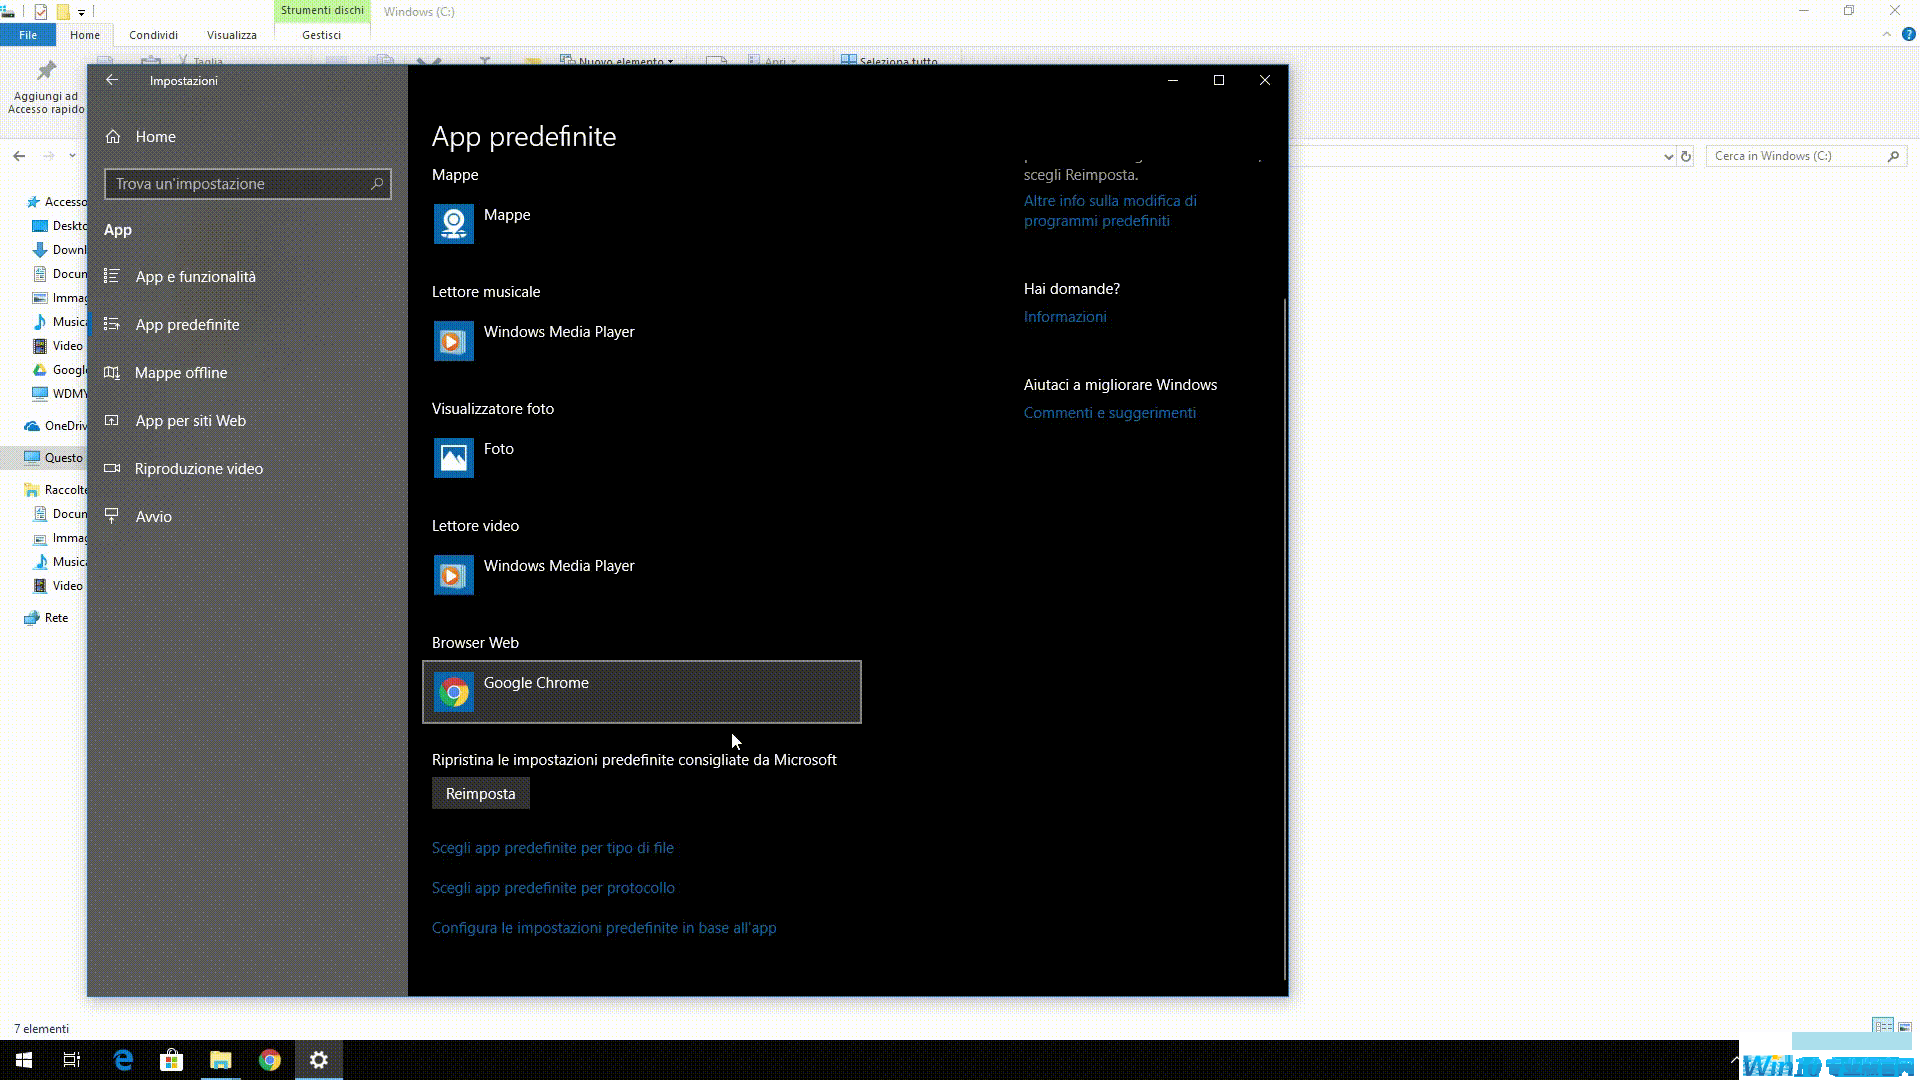This screenshot has height=1080, width=1920.
Task: Click the Trova un'impostazione search field
Action: click(247, 184)
